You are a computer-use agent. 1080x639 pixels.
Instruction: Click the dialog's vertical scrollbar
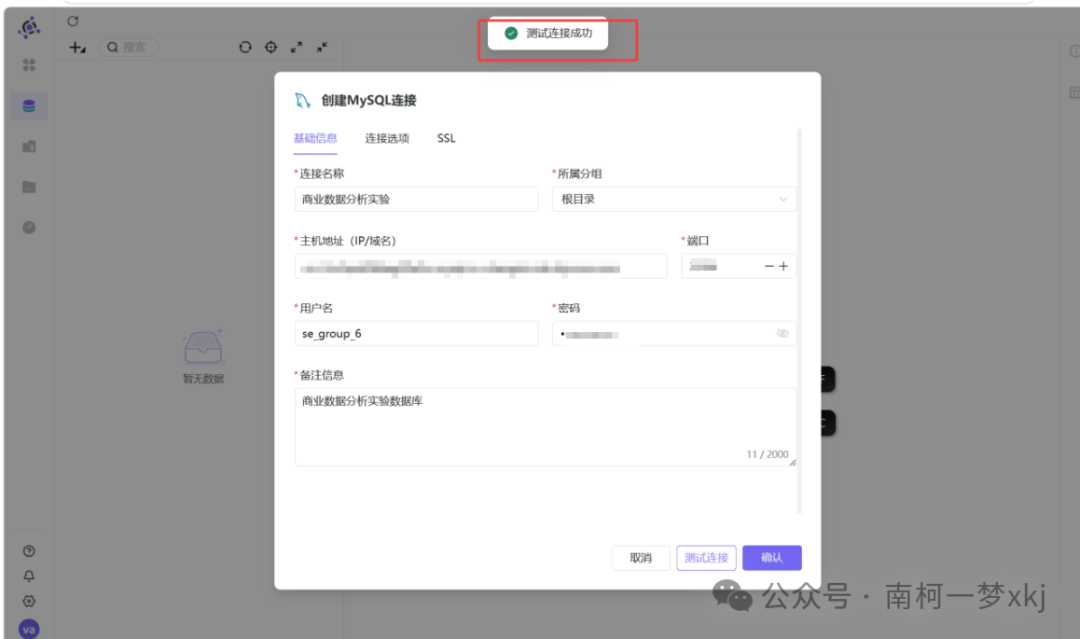click(799, 321)
